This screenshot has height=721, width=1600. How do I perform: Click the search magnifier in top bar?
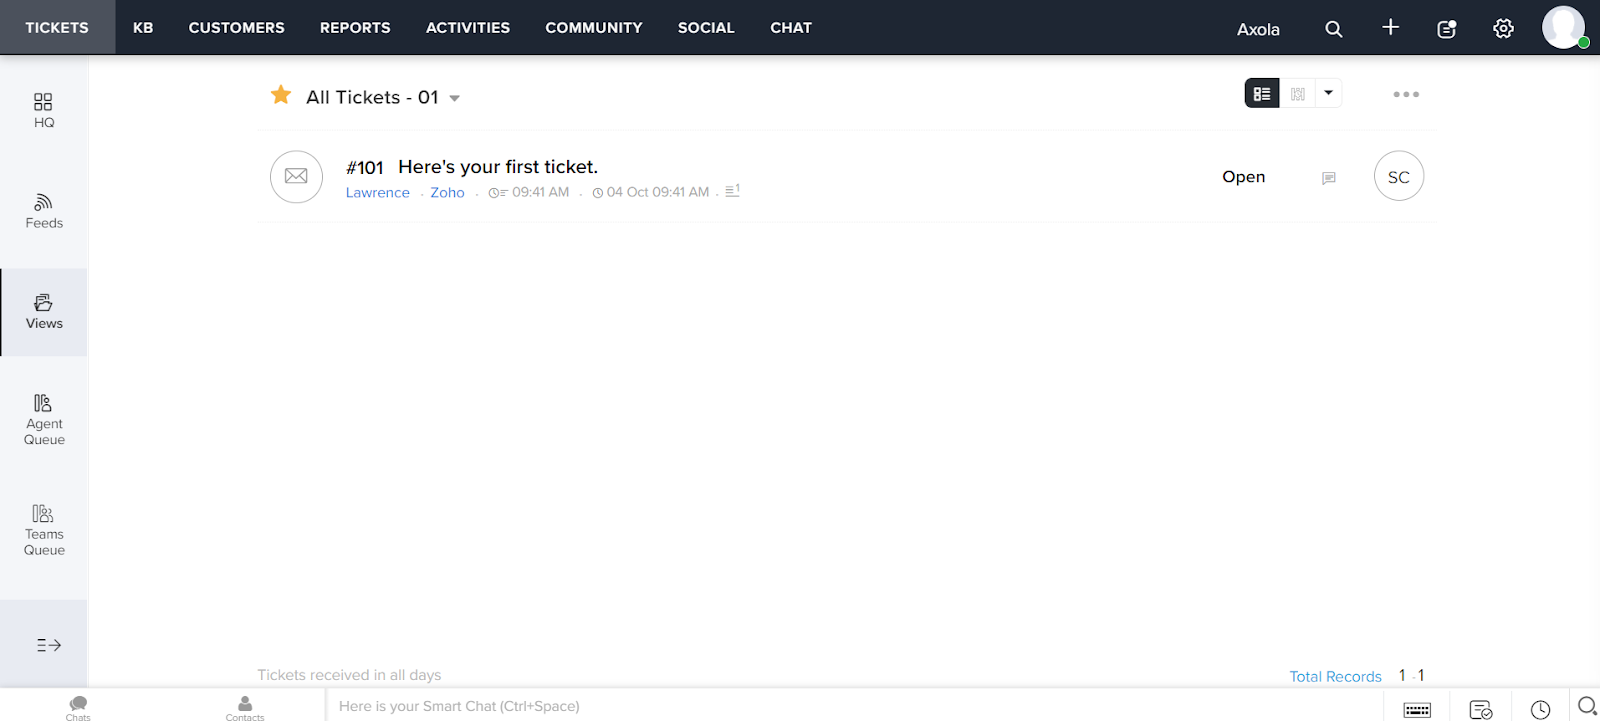pyautogui.click(x=1333, y=29)
